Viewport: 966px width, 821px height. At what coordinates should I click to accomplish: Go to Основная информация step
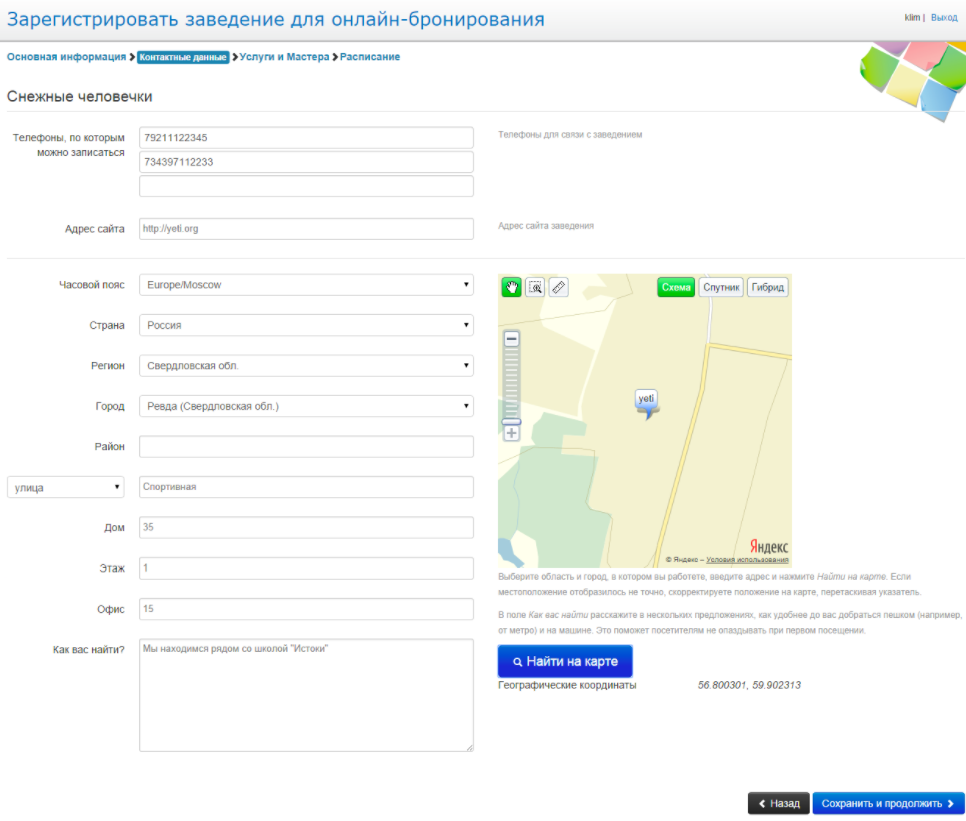pos(67,57)
